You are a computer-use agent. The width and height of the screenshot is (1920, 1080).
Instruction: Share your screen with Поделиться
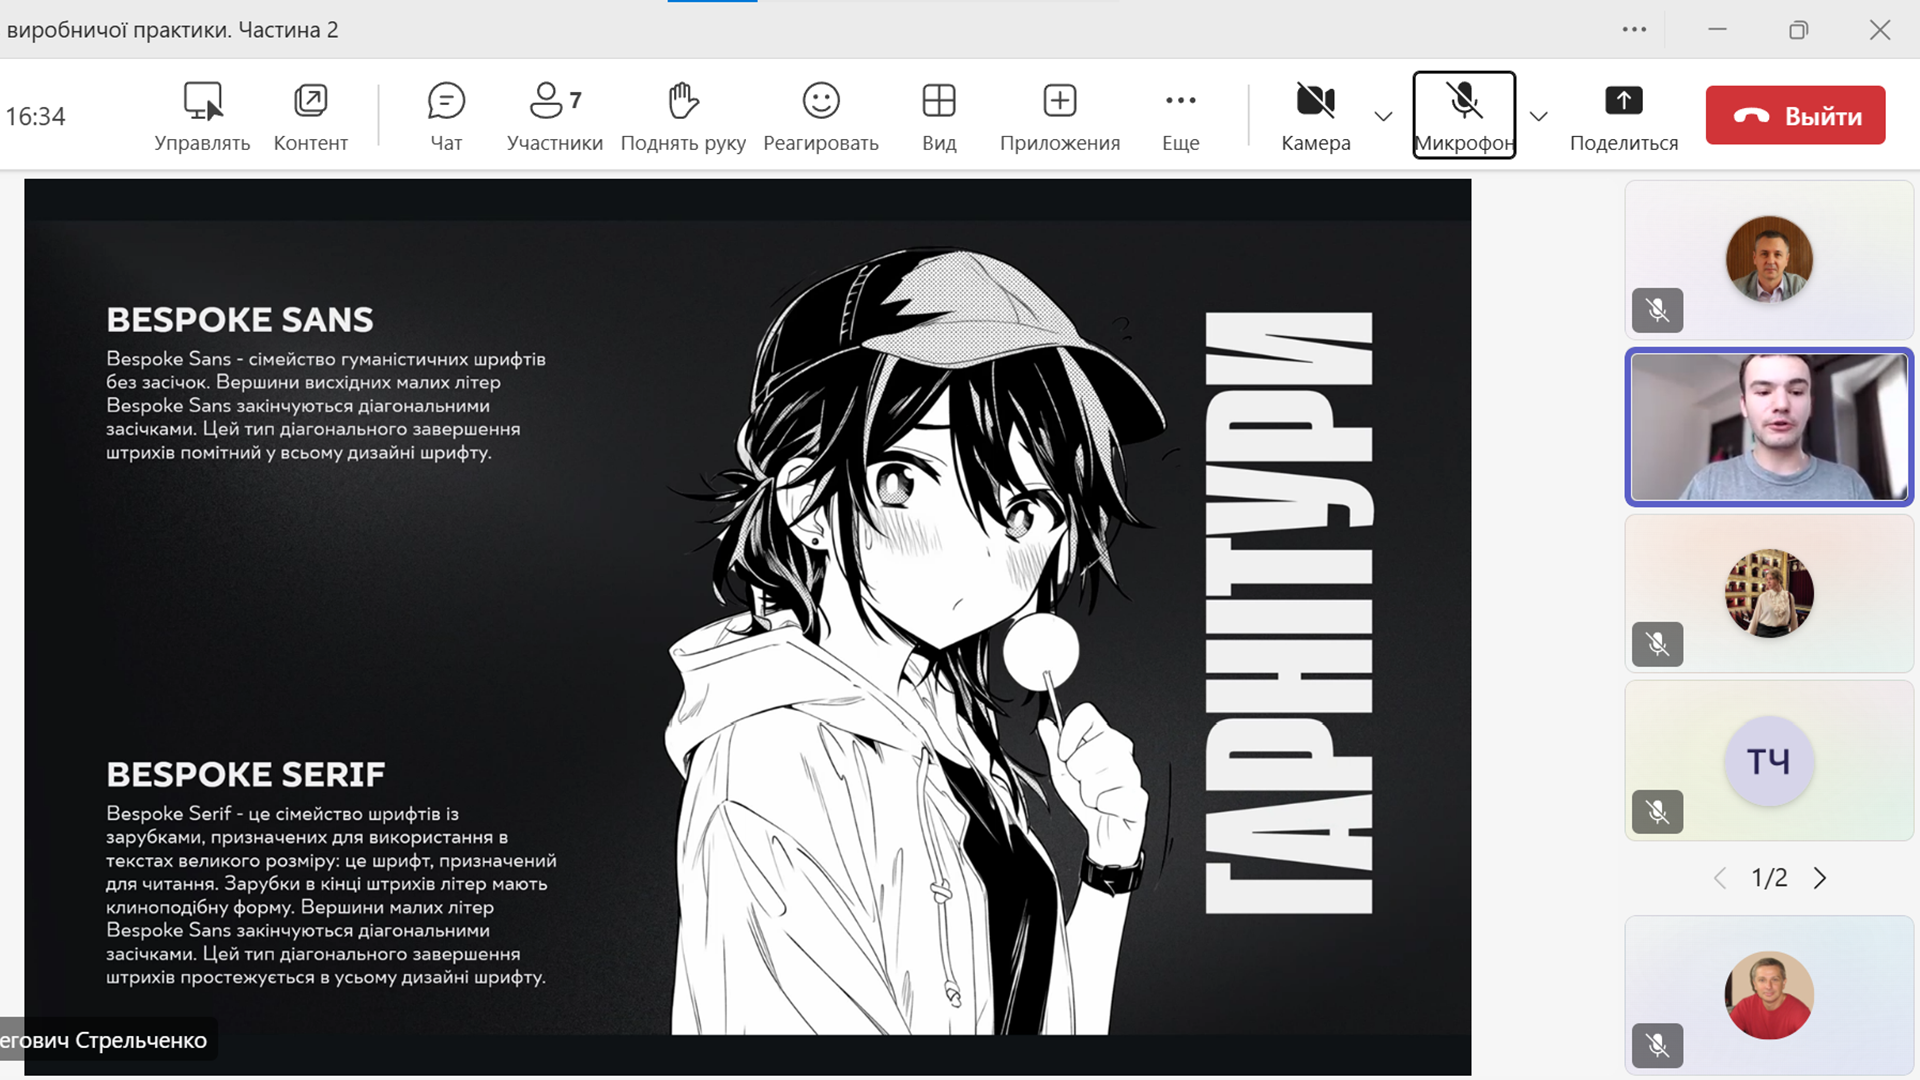[1624, 116]
